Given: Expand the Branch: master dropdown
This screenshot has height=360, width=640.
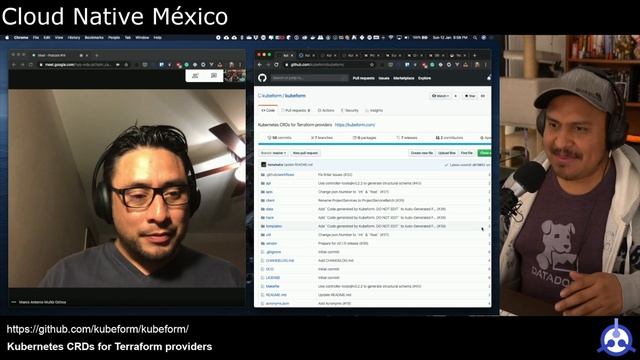Looking at the screenshot, I should pos(273,153).
